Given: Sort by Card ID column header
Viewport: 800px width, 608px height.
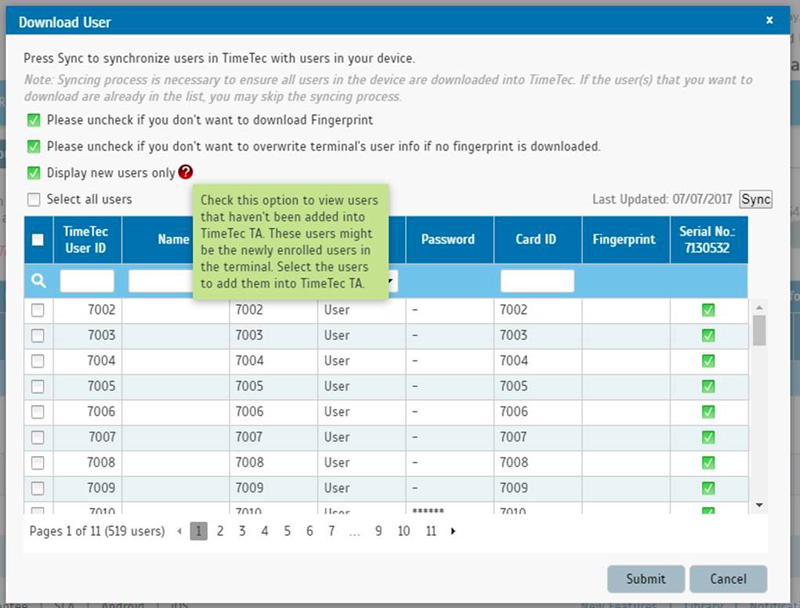Looking at the screenshot, I should (536, 240).
